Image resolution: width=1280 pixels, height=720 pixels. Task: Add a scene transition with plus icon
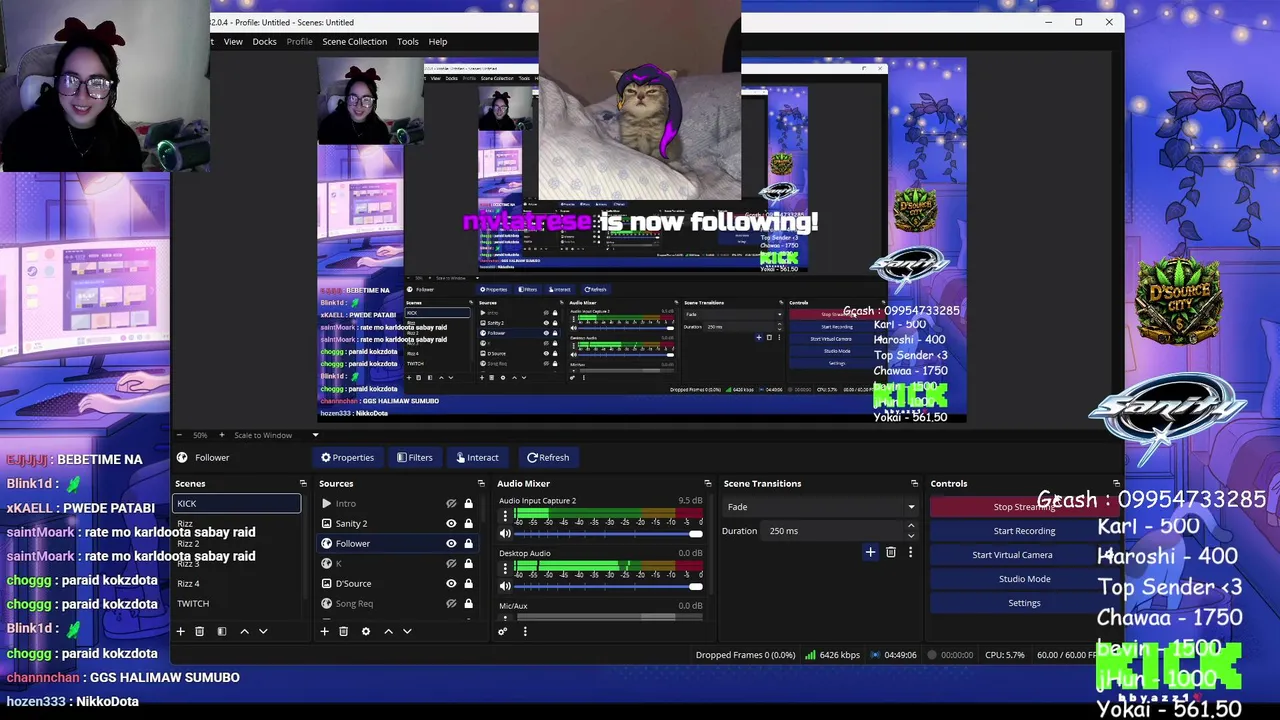(x=870, y=552)
